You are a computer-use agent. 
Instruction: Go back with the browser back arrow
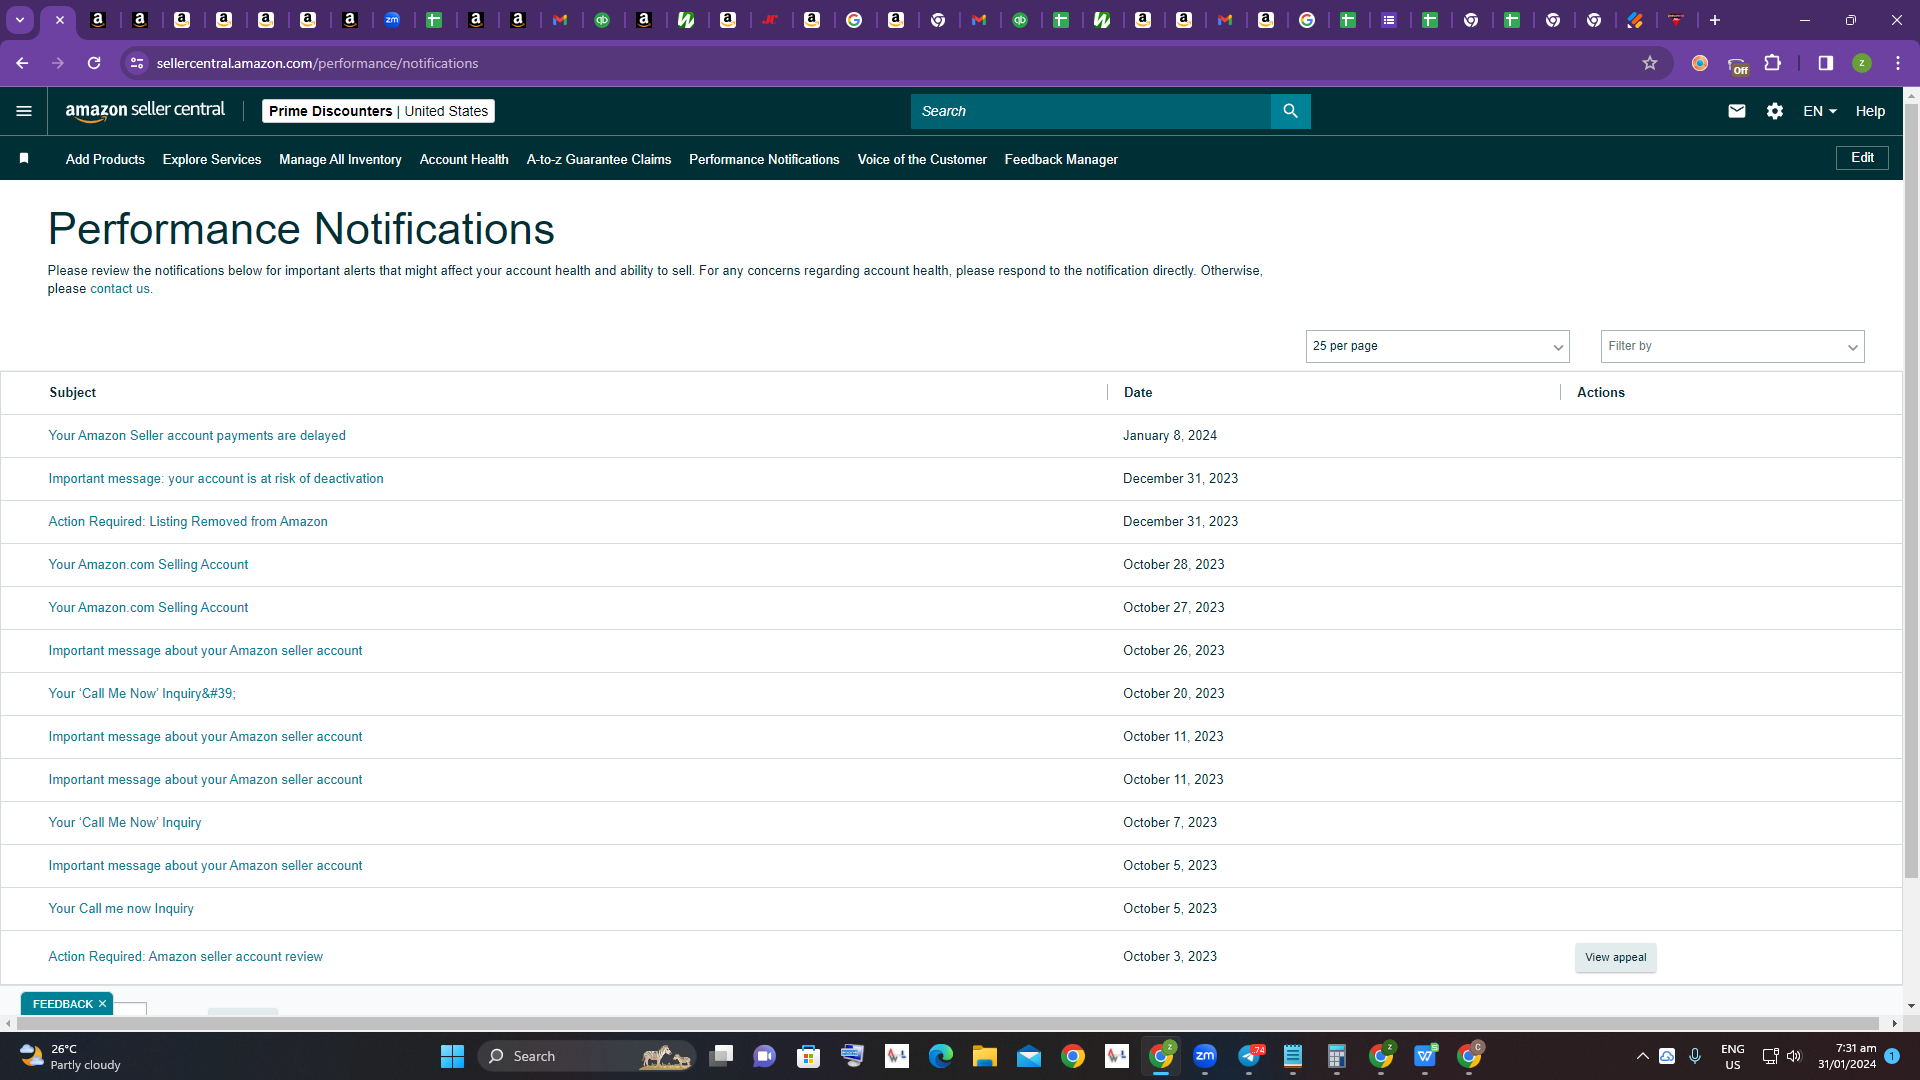[x=22, y=63]
